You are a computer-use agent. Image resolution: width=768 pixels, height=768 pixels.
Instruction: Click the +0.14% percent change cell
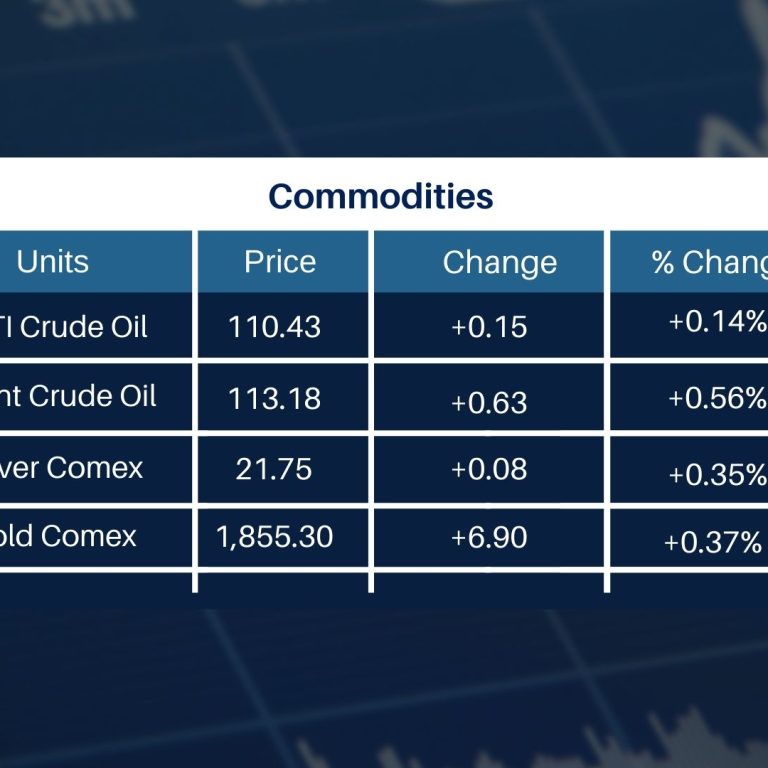point(717,321)
